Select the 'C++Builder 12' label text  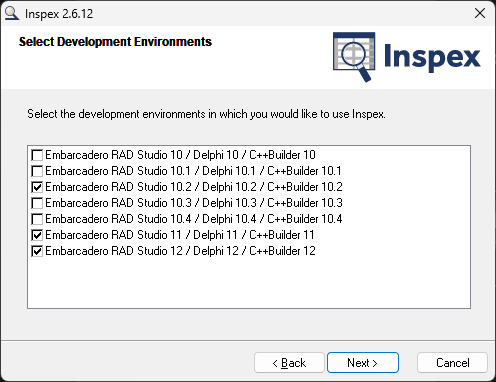pos(282,251)
